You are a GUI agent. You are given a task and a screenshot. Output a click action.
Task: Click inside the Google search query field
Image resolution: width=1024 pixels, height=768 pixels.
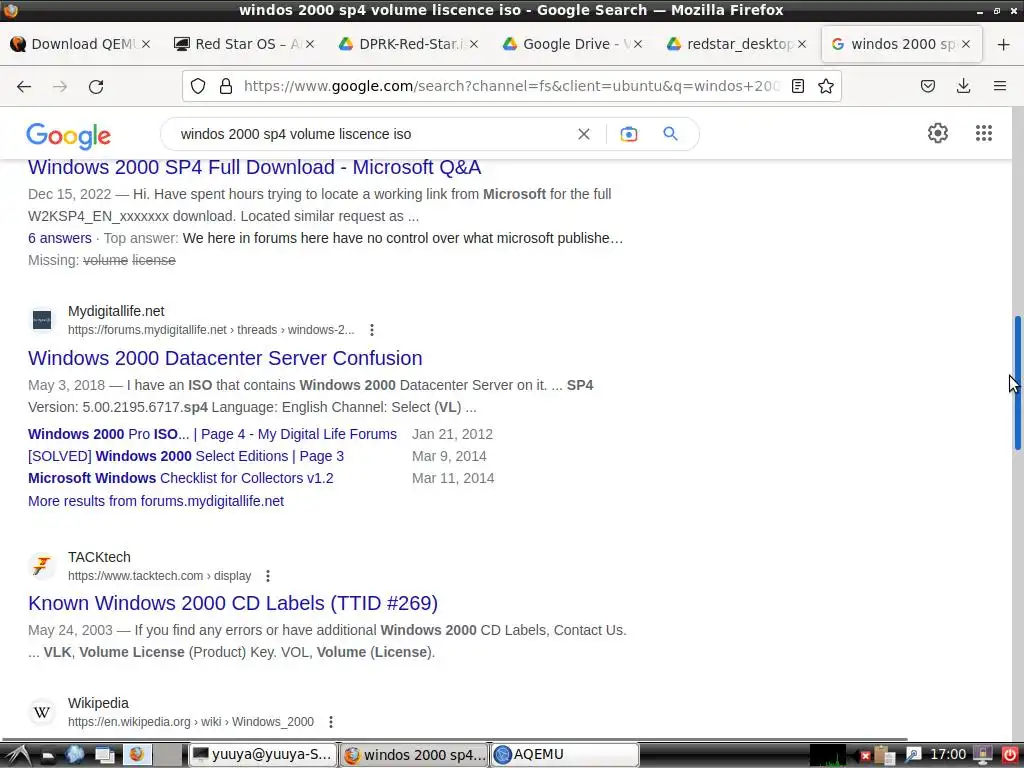[x=372, y=134]
